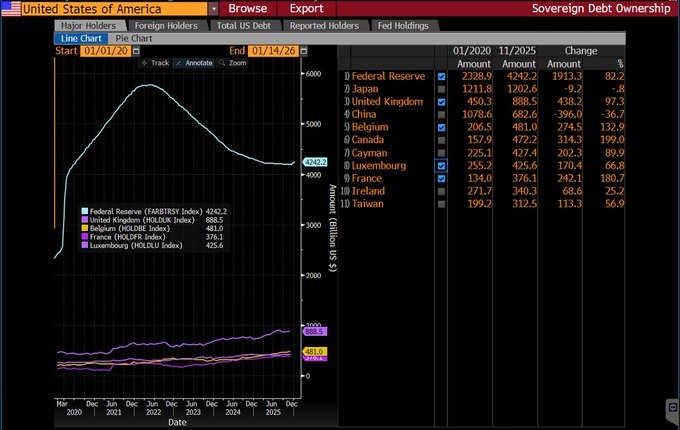The height and width of the screenshot is (430, 680).
Task: Toggle the Annotate chart tool
Action: 196,62
